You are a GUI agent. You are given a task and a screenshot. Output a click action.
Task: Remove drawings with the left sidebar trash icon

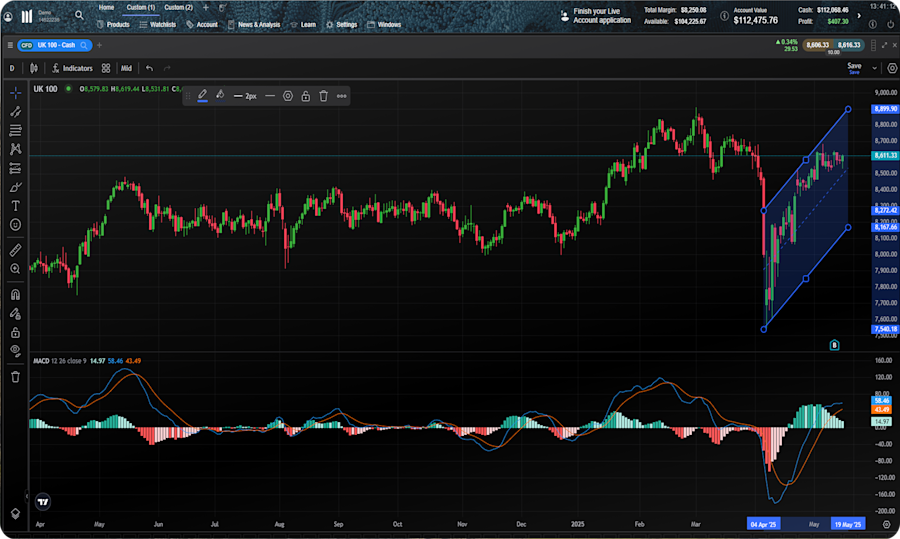pyautogui.click(x=15, y=377)
